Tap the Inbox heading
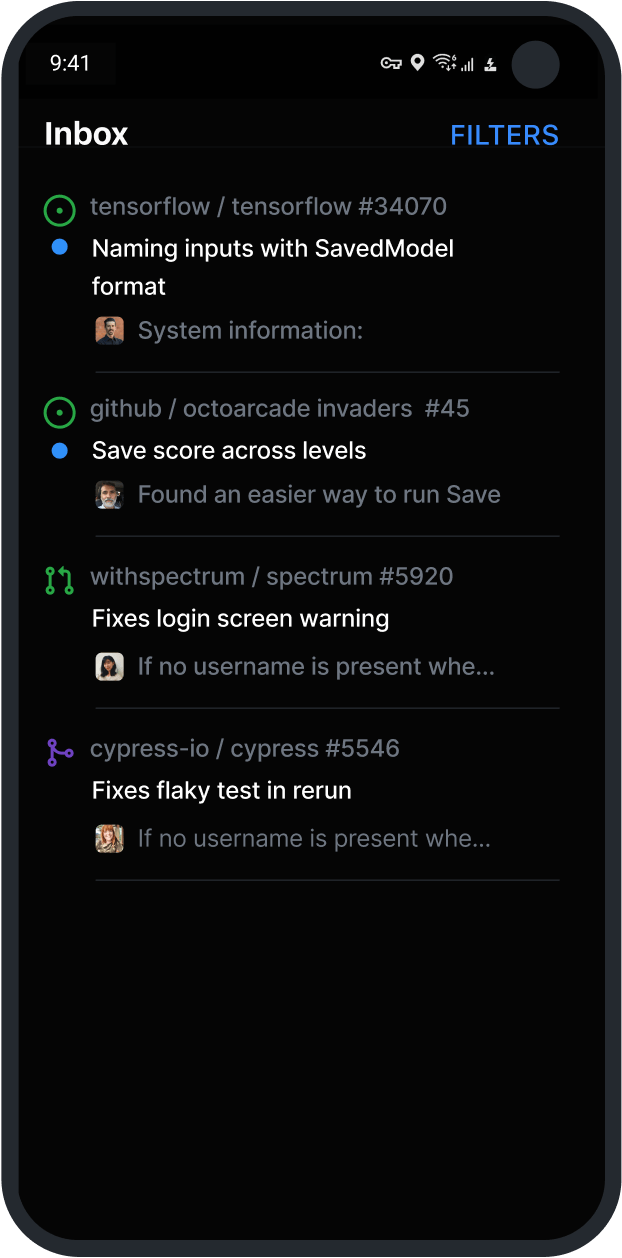 point(86,134)
